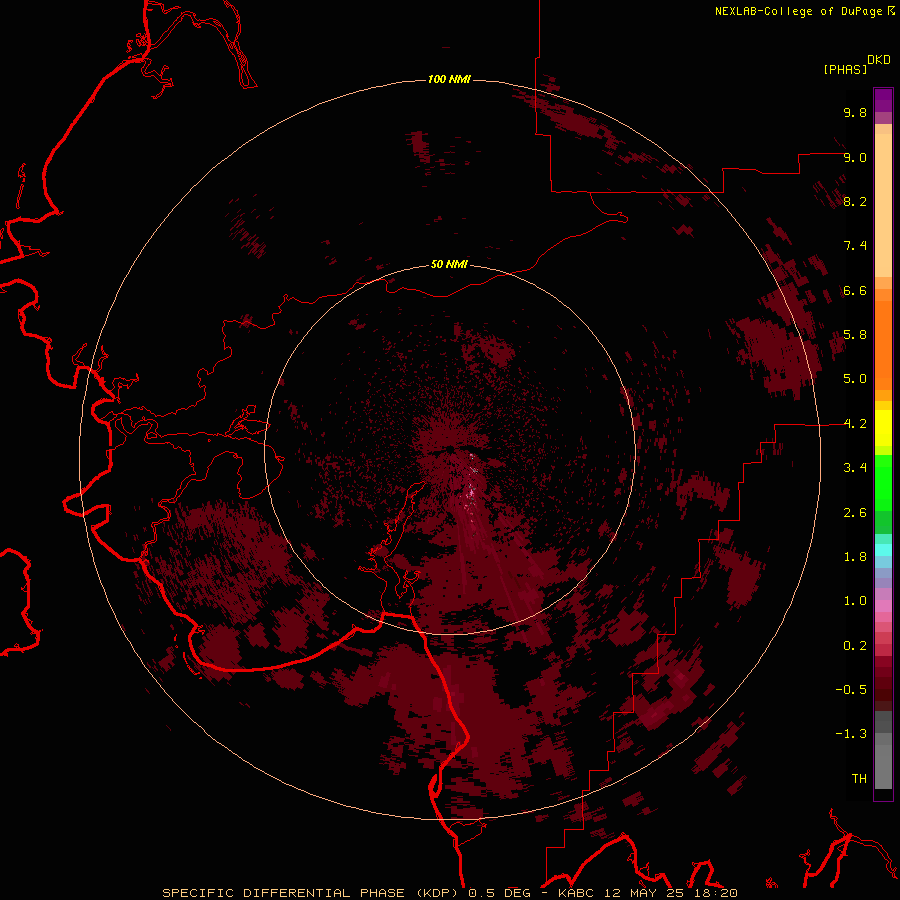Pick the cyan band of the color scale
Viewport: 900px width, 900px height.
tap(883, 550)
